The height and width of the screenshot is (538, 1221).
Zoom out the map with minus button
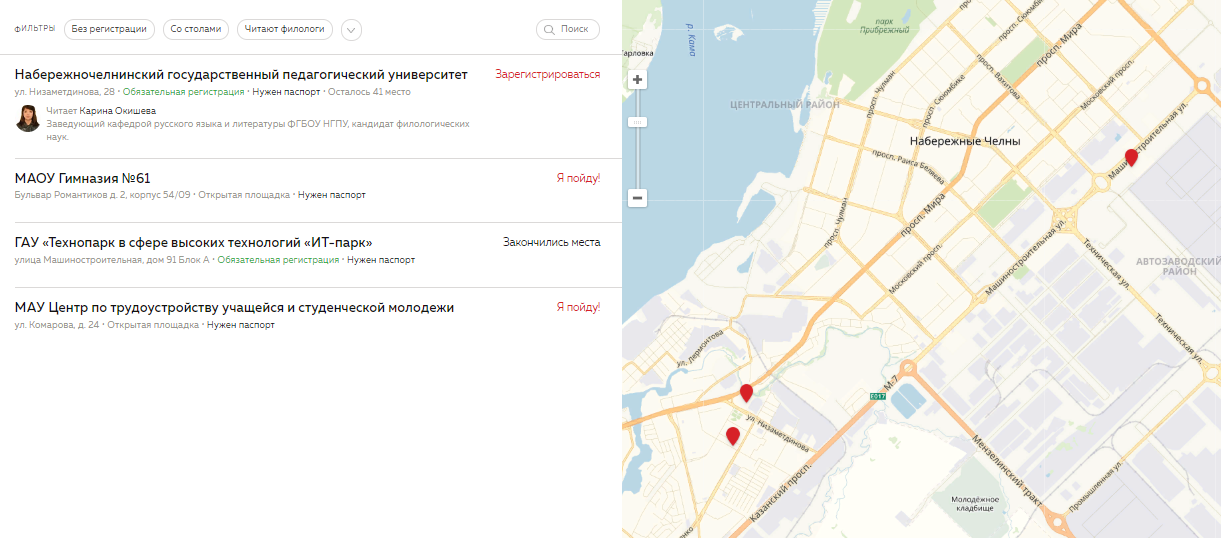637,198
